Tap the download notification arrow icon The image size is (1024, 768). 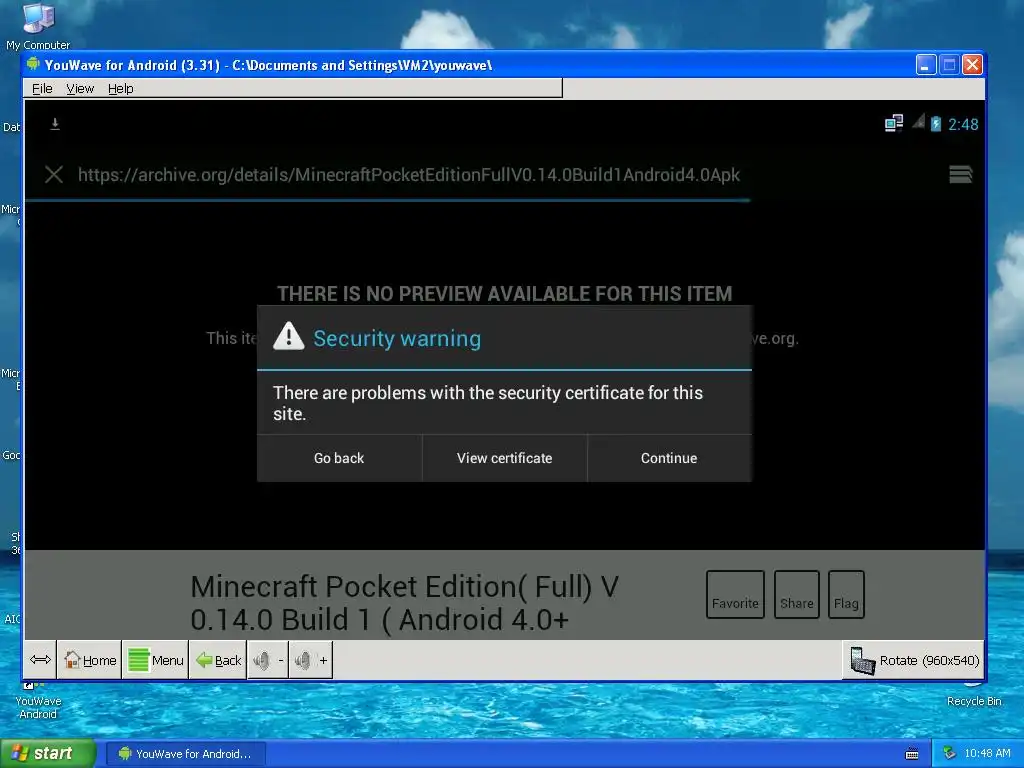click(x=55, y=124)
